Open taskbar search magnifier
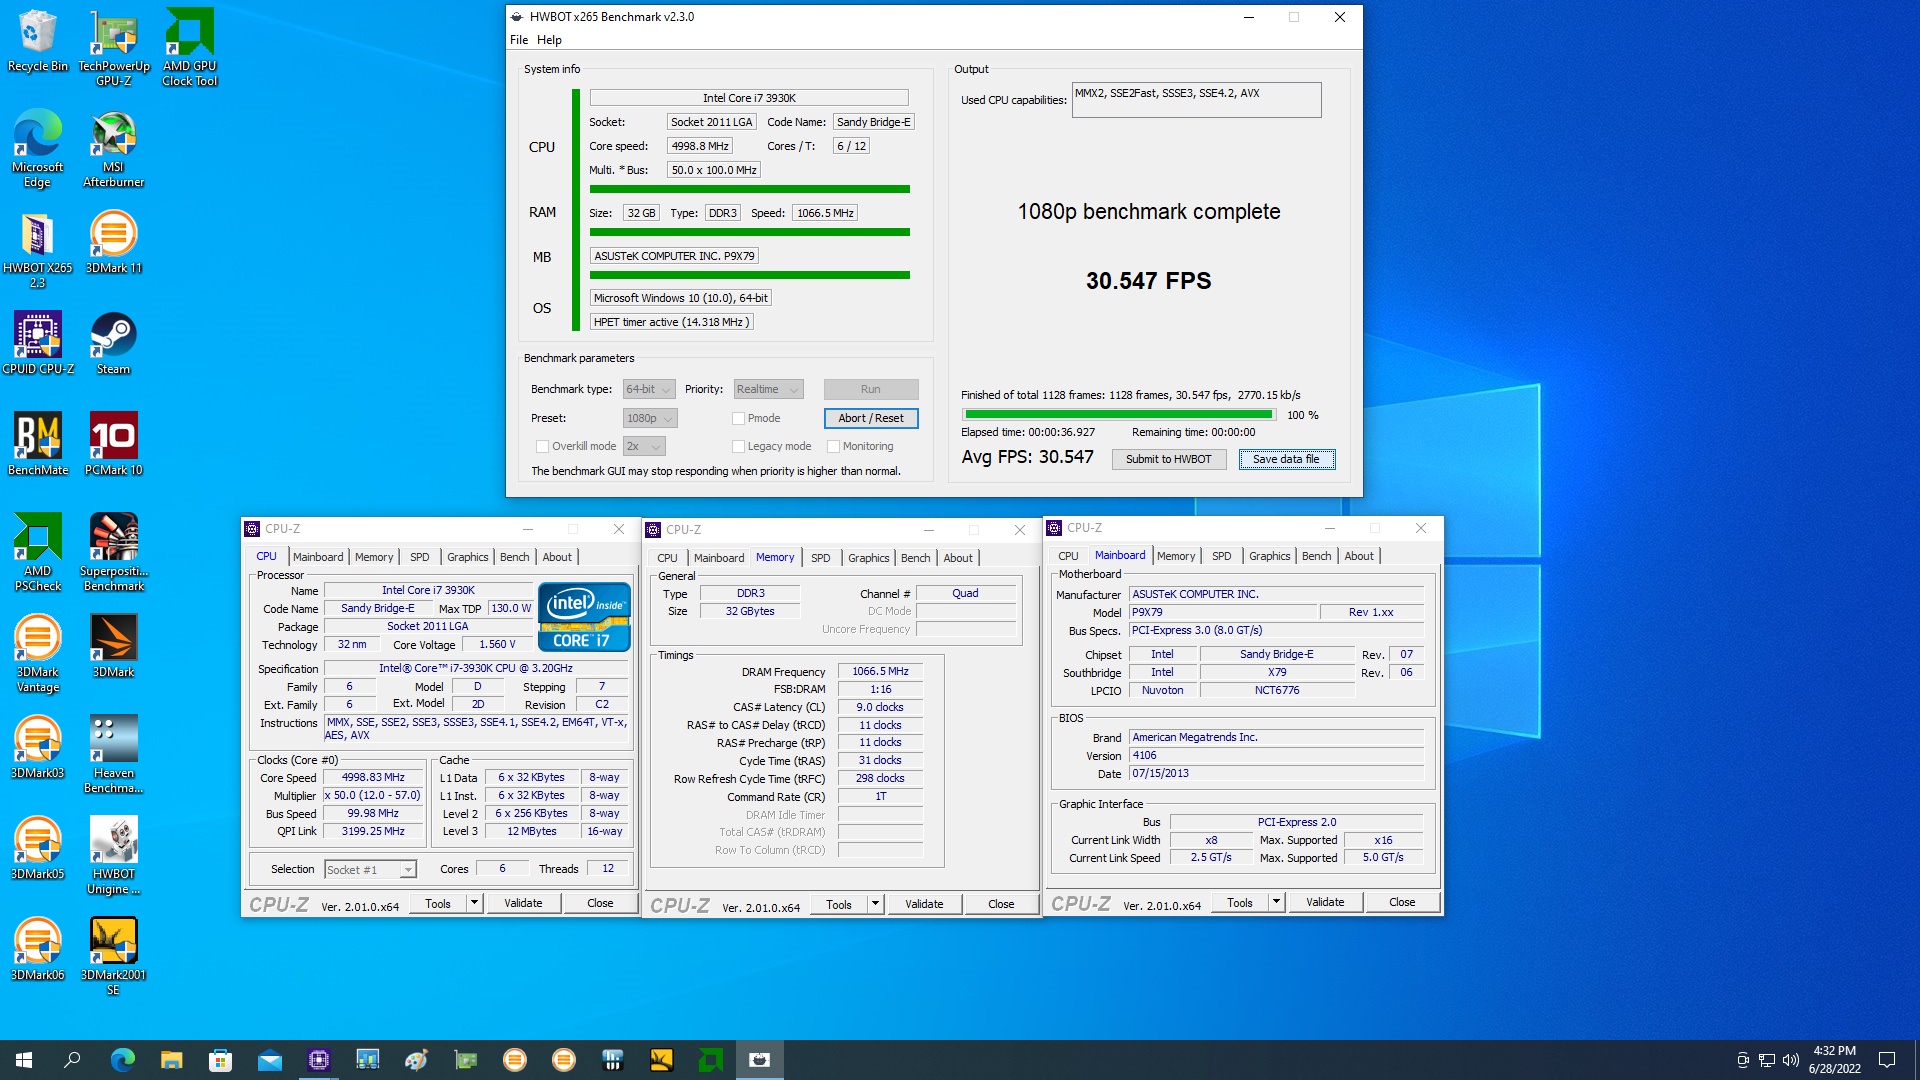 coord(72,1060)
